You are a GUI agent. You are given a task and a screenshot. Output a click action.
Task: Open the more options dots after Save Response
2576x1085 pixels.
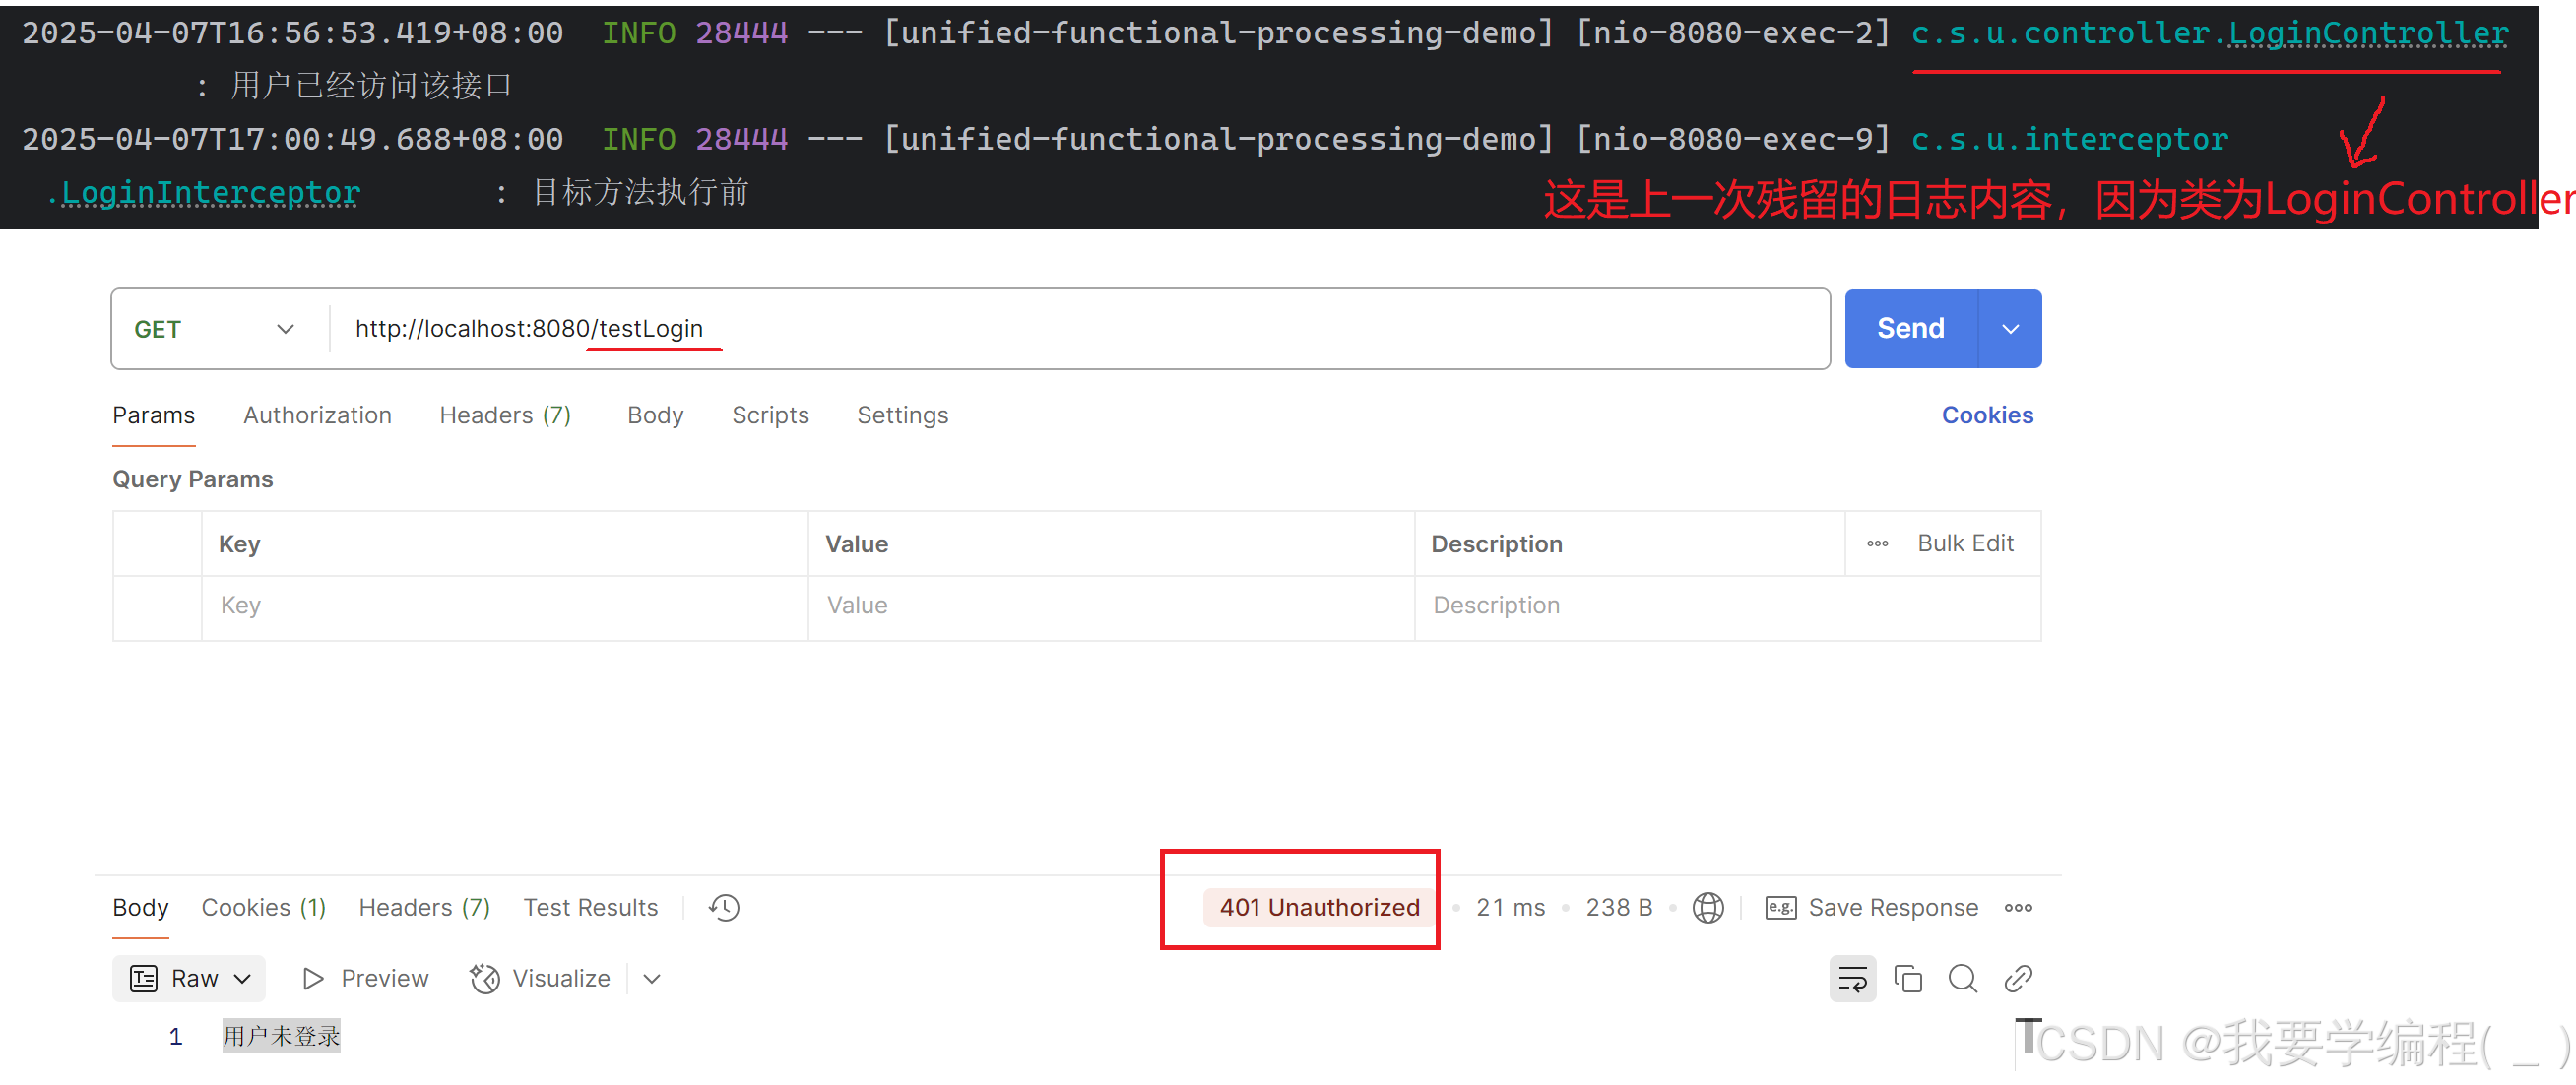point(2018,907)
